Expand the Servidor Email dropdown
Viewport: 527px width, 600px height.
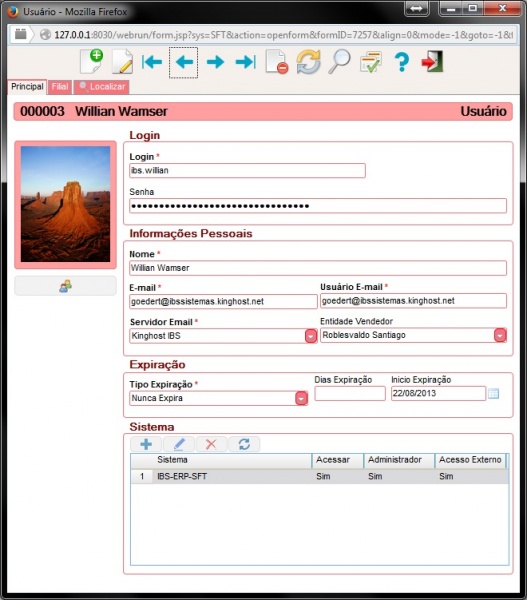coord(311,336)
